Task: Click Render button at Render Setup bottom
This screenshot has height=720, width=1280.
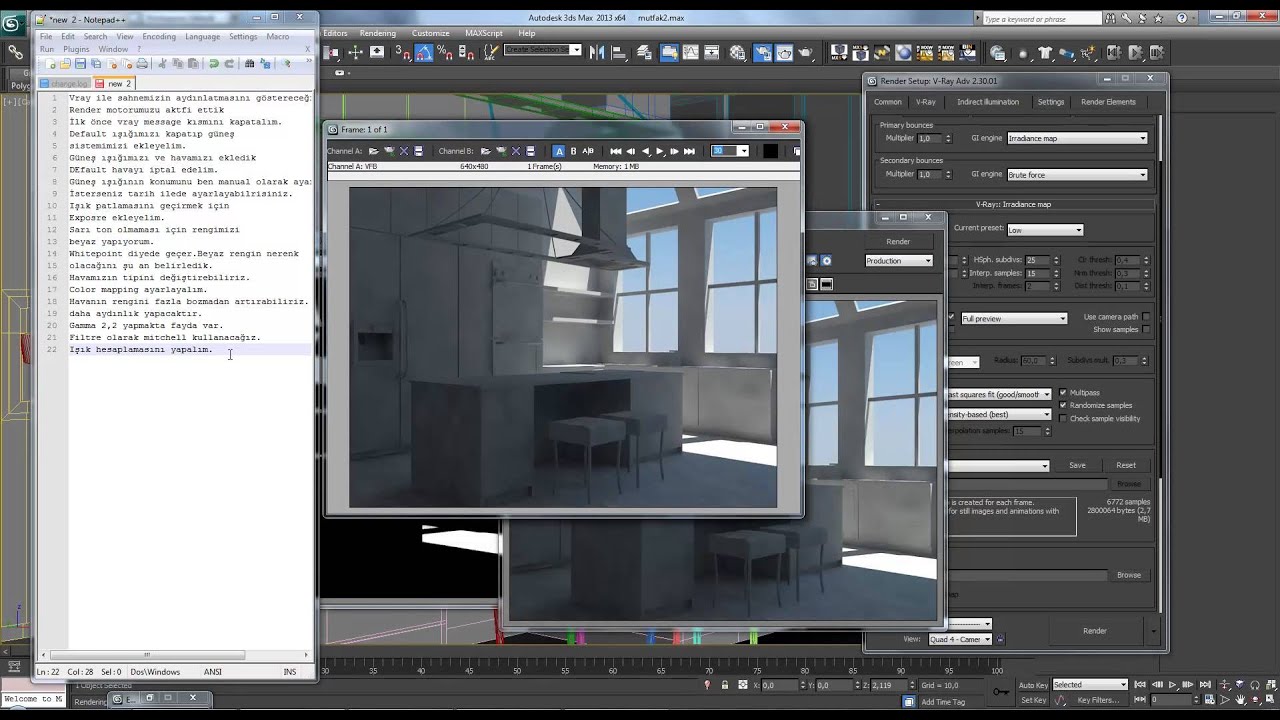Action: (1095, 631)
